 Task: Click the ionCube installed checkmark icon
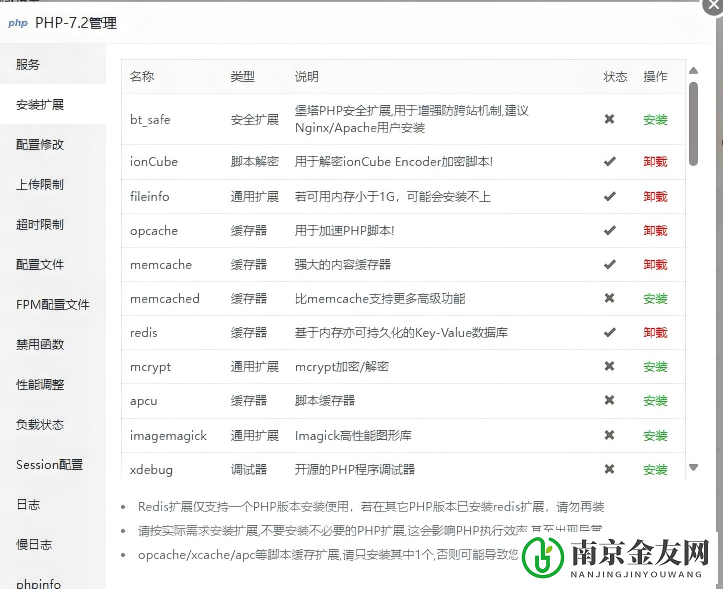point(610,161)
